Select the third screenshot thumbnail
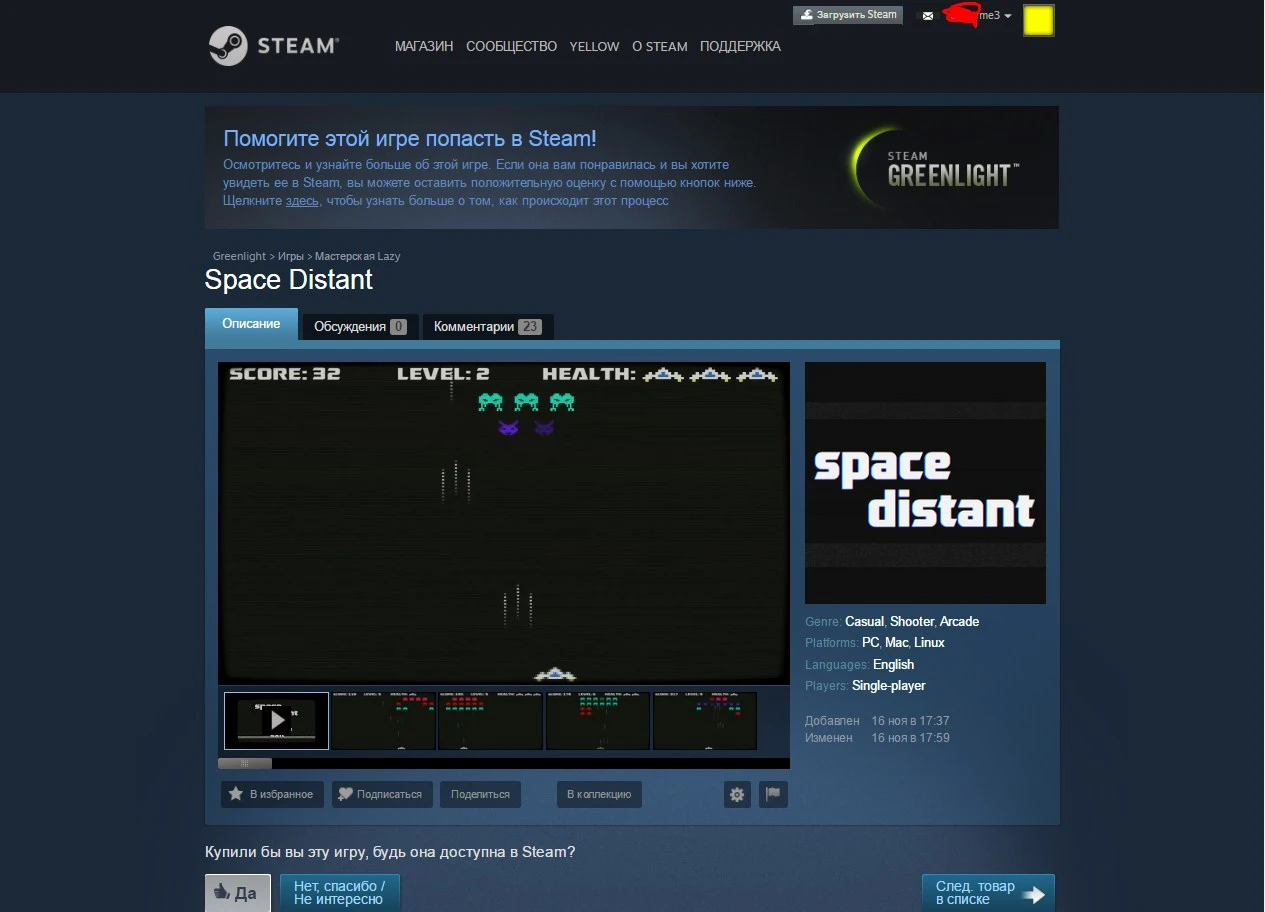Image resolution: width=1265 pixels, height=912 pixels. pos(491,720)
